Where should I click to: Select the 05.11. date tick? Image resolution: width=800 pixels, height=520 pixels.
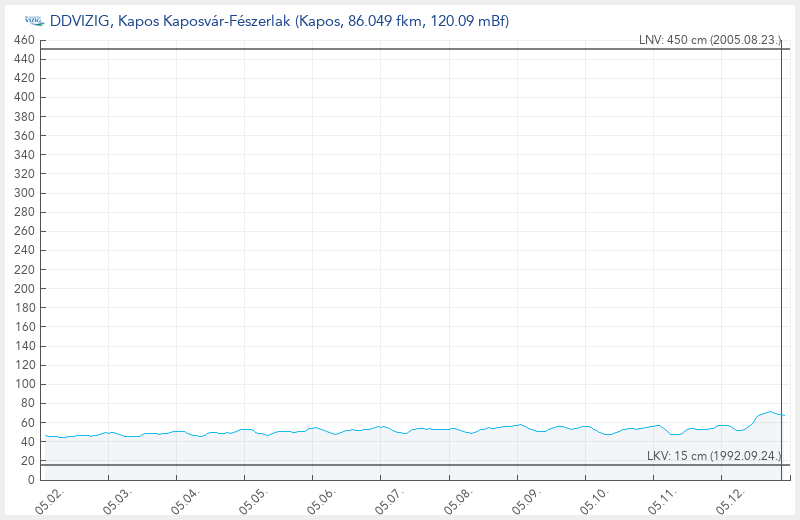click(x=663, y=501)
